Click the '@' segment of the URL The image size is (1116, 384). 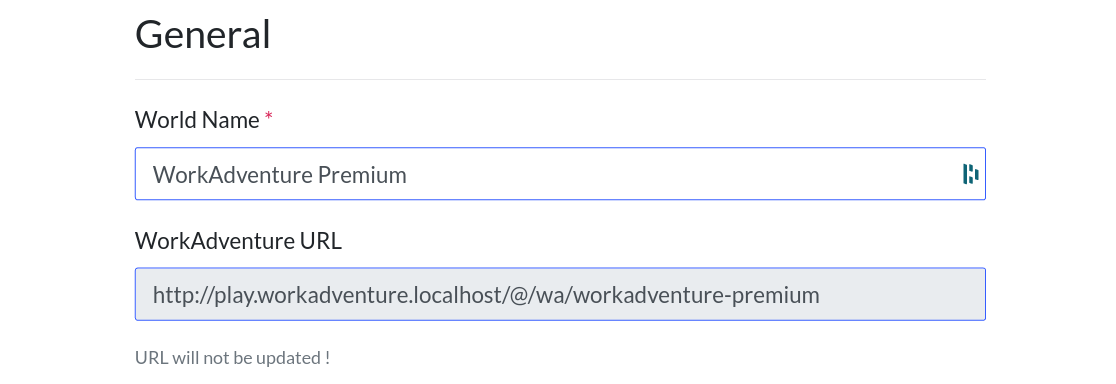click(x=517, y=295)
